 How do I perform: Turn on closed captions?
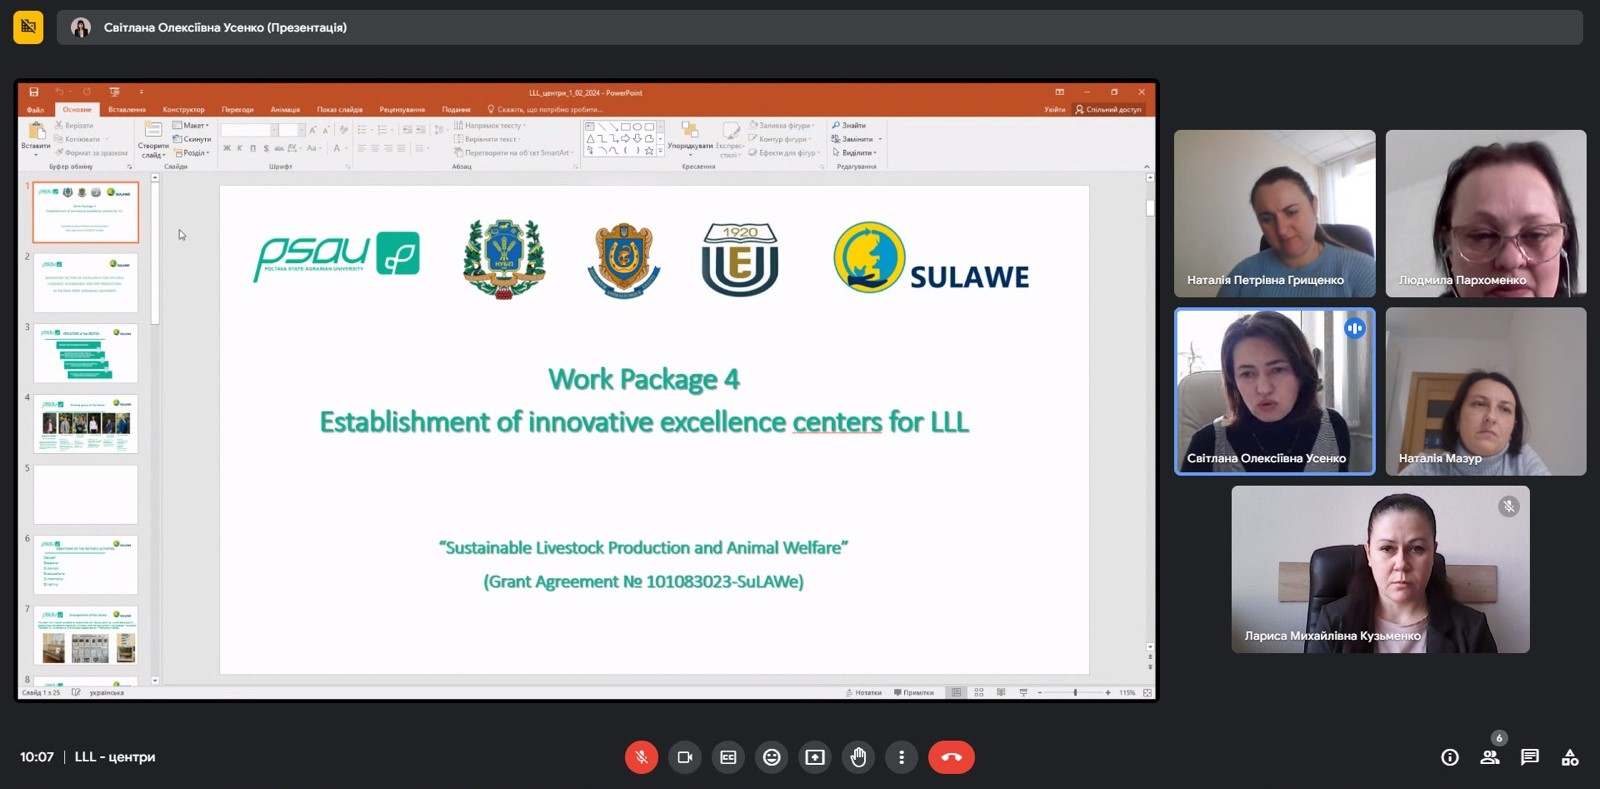pyautogui.click(x=728, y=757)
